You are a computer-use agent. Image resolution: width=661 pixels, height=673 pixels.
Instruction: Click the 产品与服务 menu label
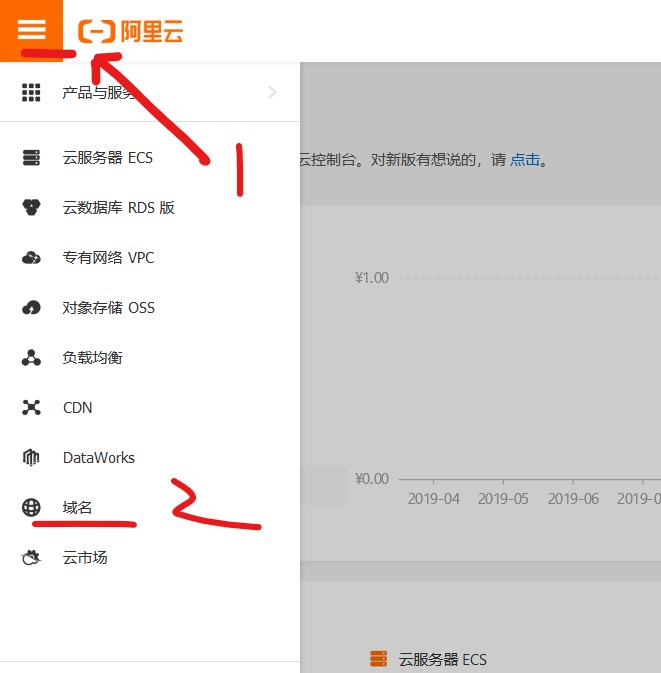click(x=99, y=92)
